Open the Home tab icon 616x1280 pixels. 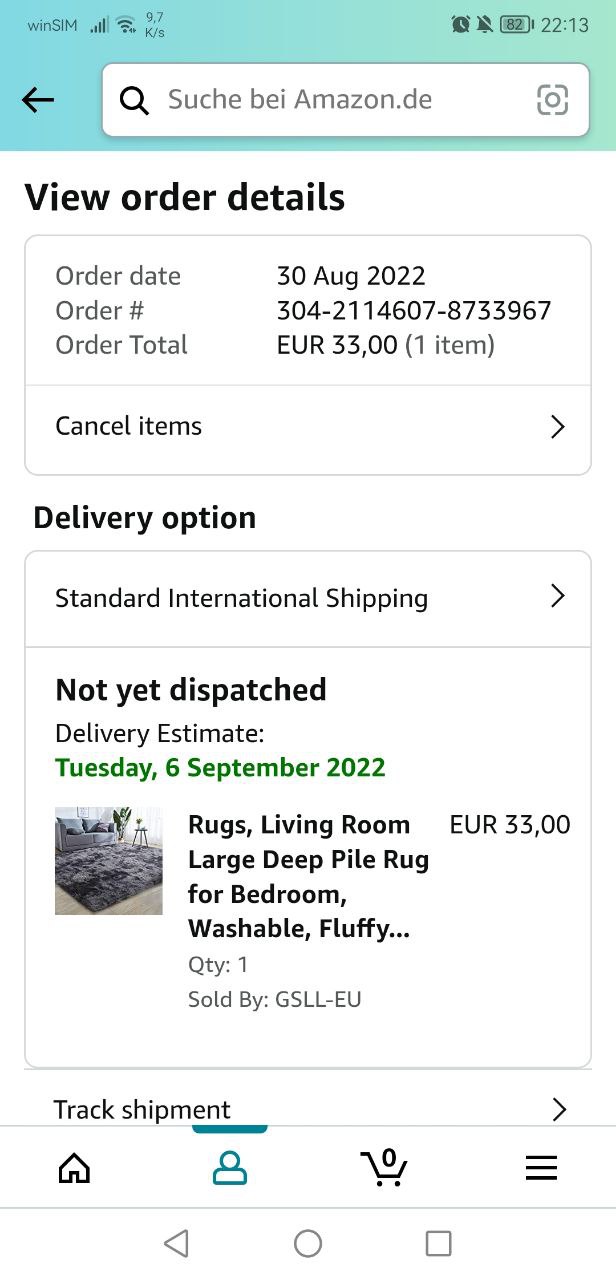click(x=75, y=1167)
